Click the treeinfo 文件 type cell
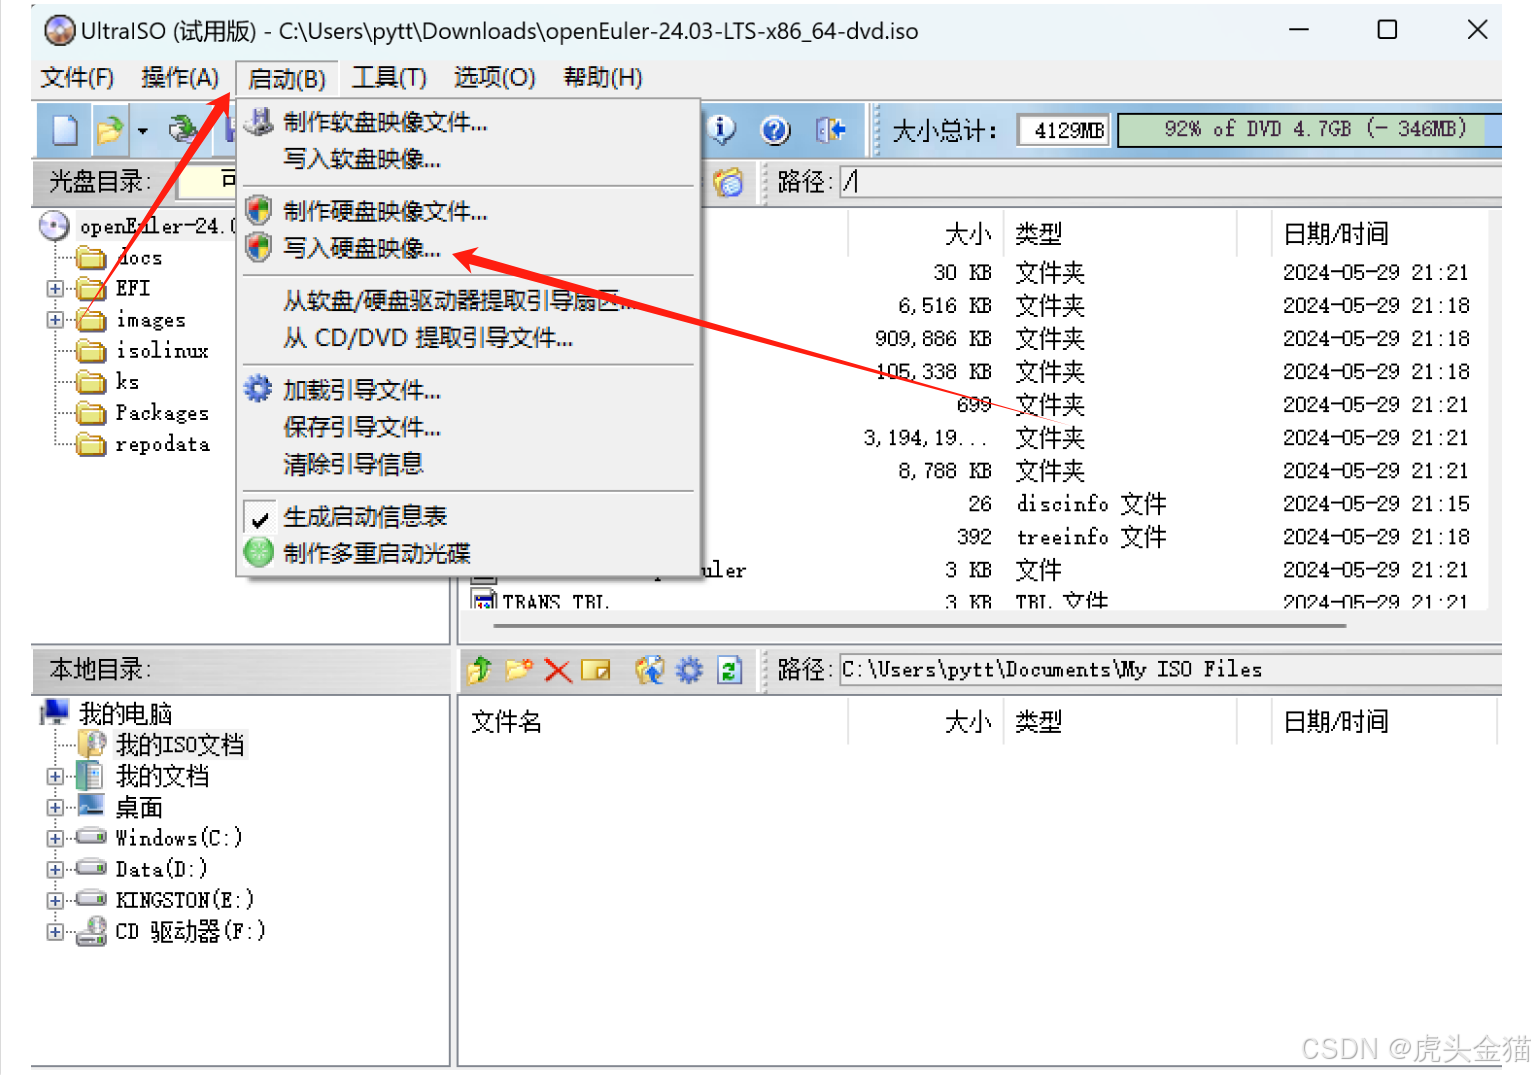This screenshot has width=1535, height=1075. (x=1091, y=537)
